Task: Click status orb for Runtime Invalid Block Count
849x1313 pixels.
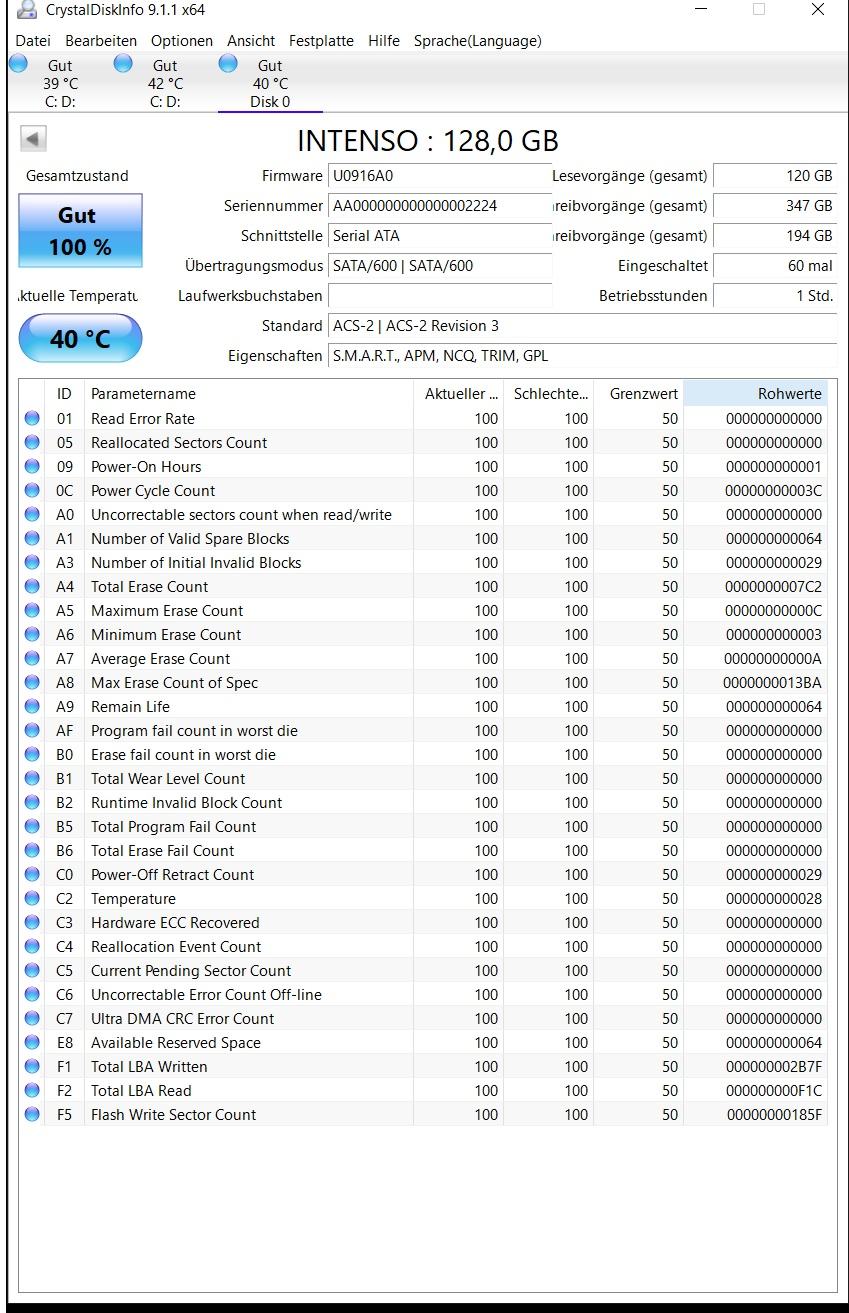Action: tap(32, 803)
